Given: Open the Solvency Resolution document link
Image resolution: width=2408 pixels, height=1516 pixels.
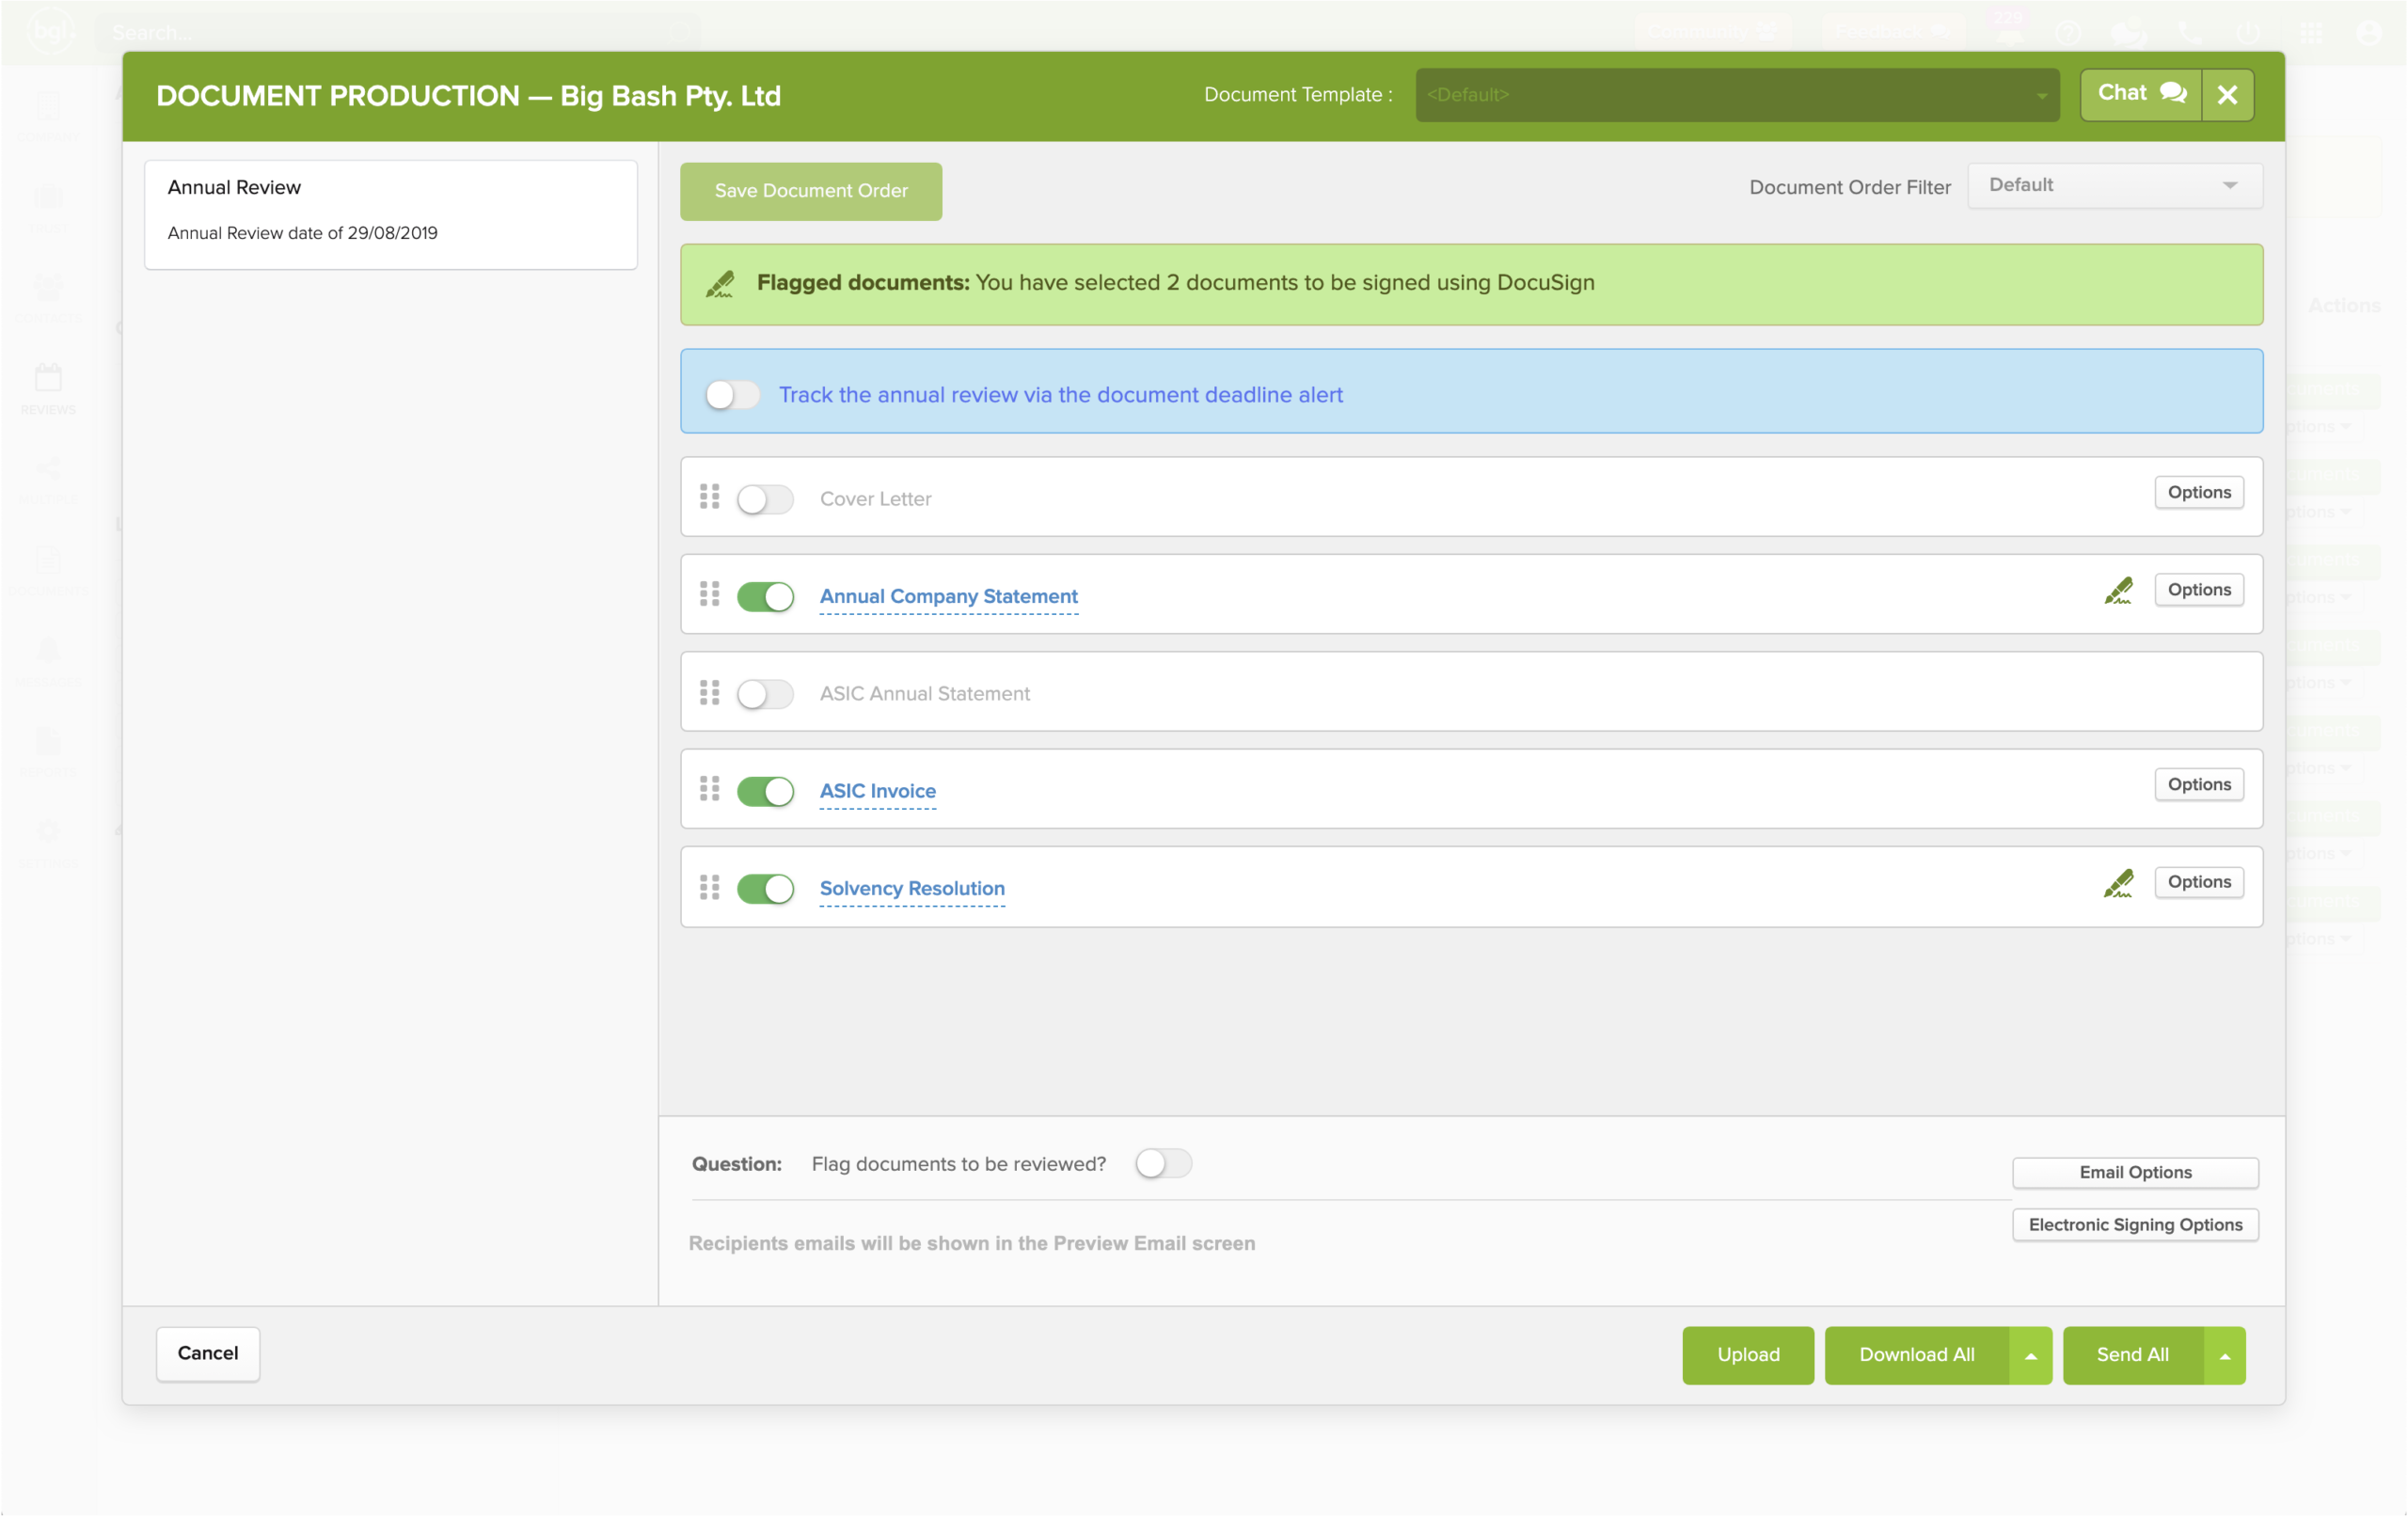Looking at the screenshot, I should pos(911,888).
